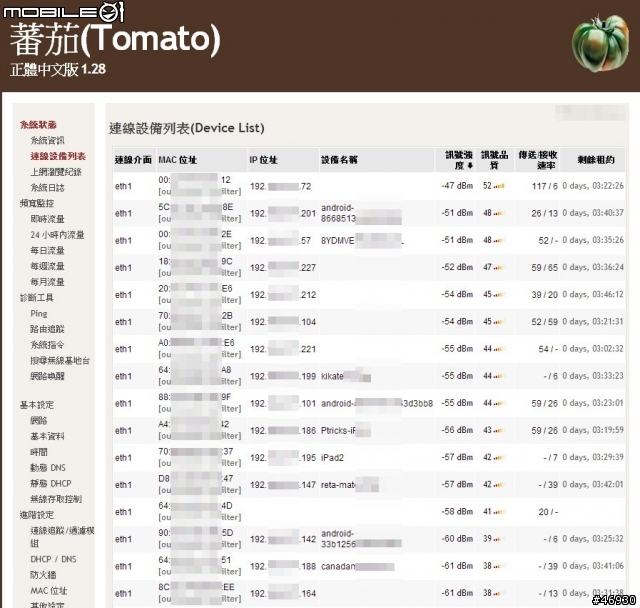Sort table by 連線介面 column header
Screen dimensions: 640x608
133,160
